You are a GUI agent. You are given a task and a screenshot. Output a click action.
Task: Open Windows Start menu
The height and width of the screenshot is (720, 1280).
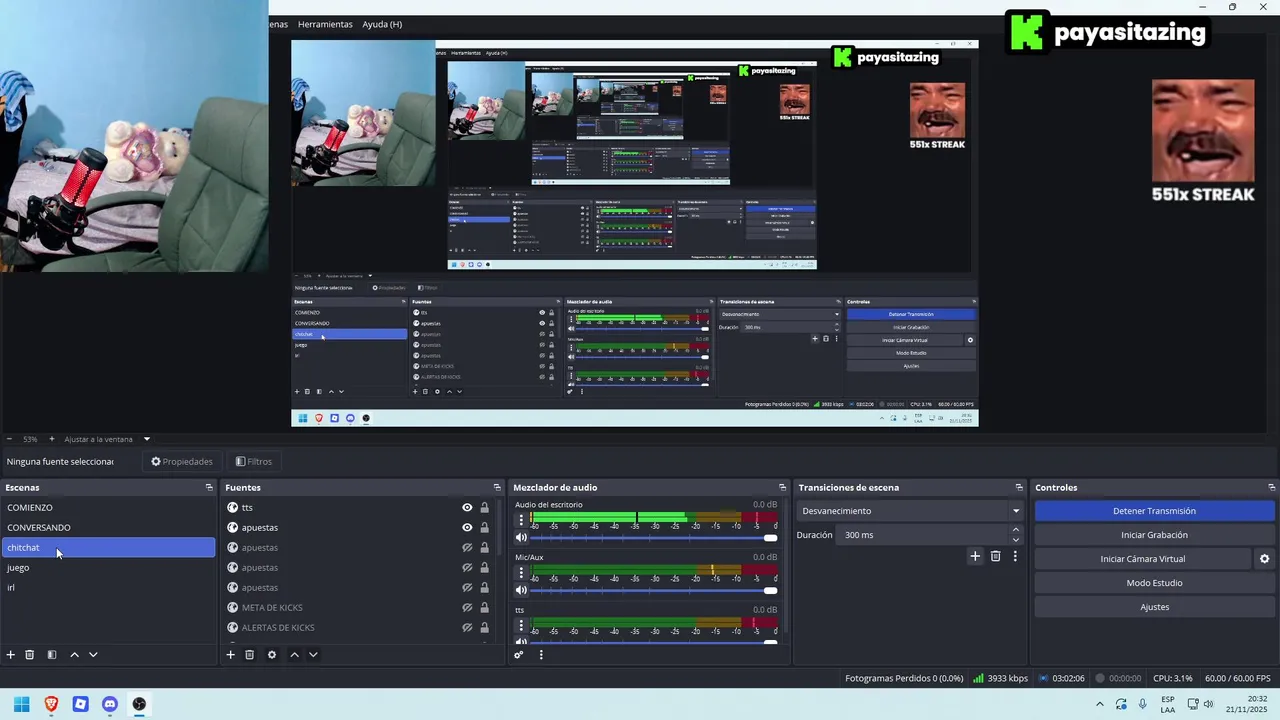[21, 704]
